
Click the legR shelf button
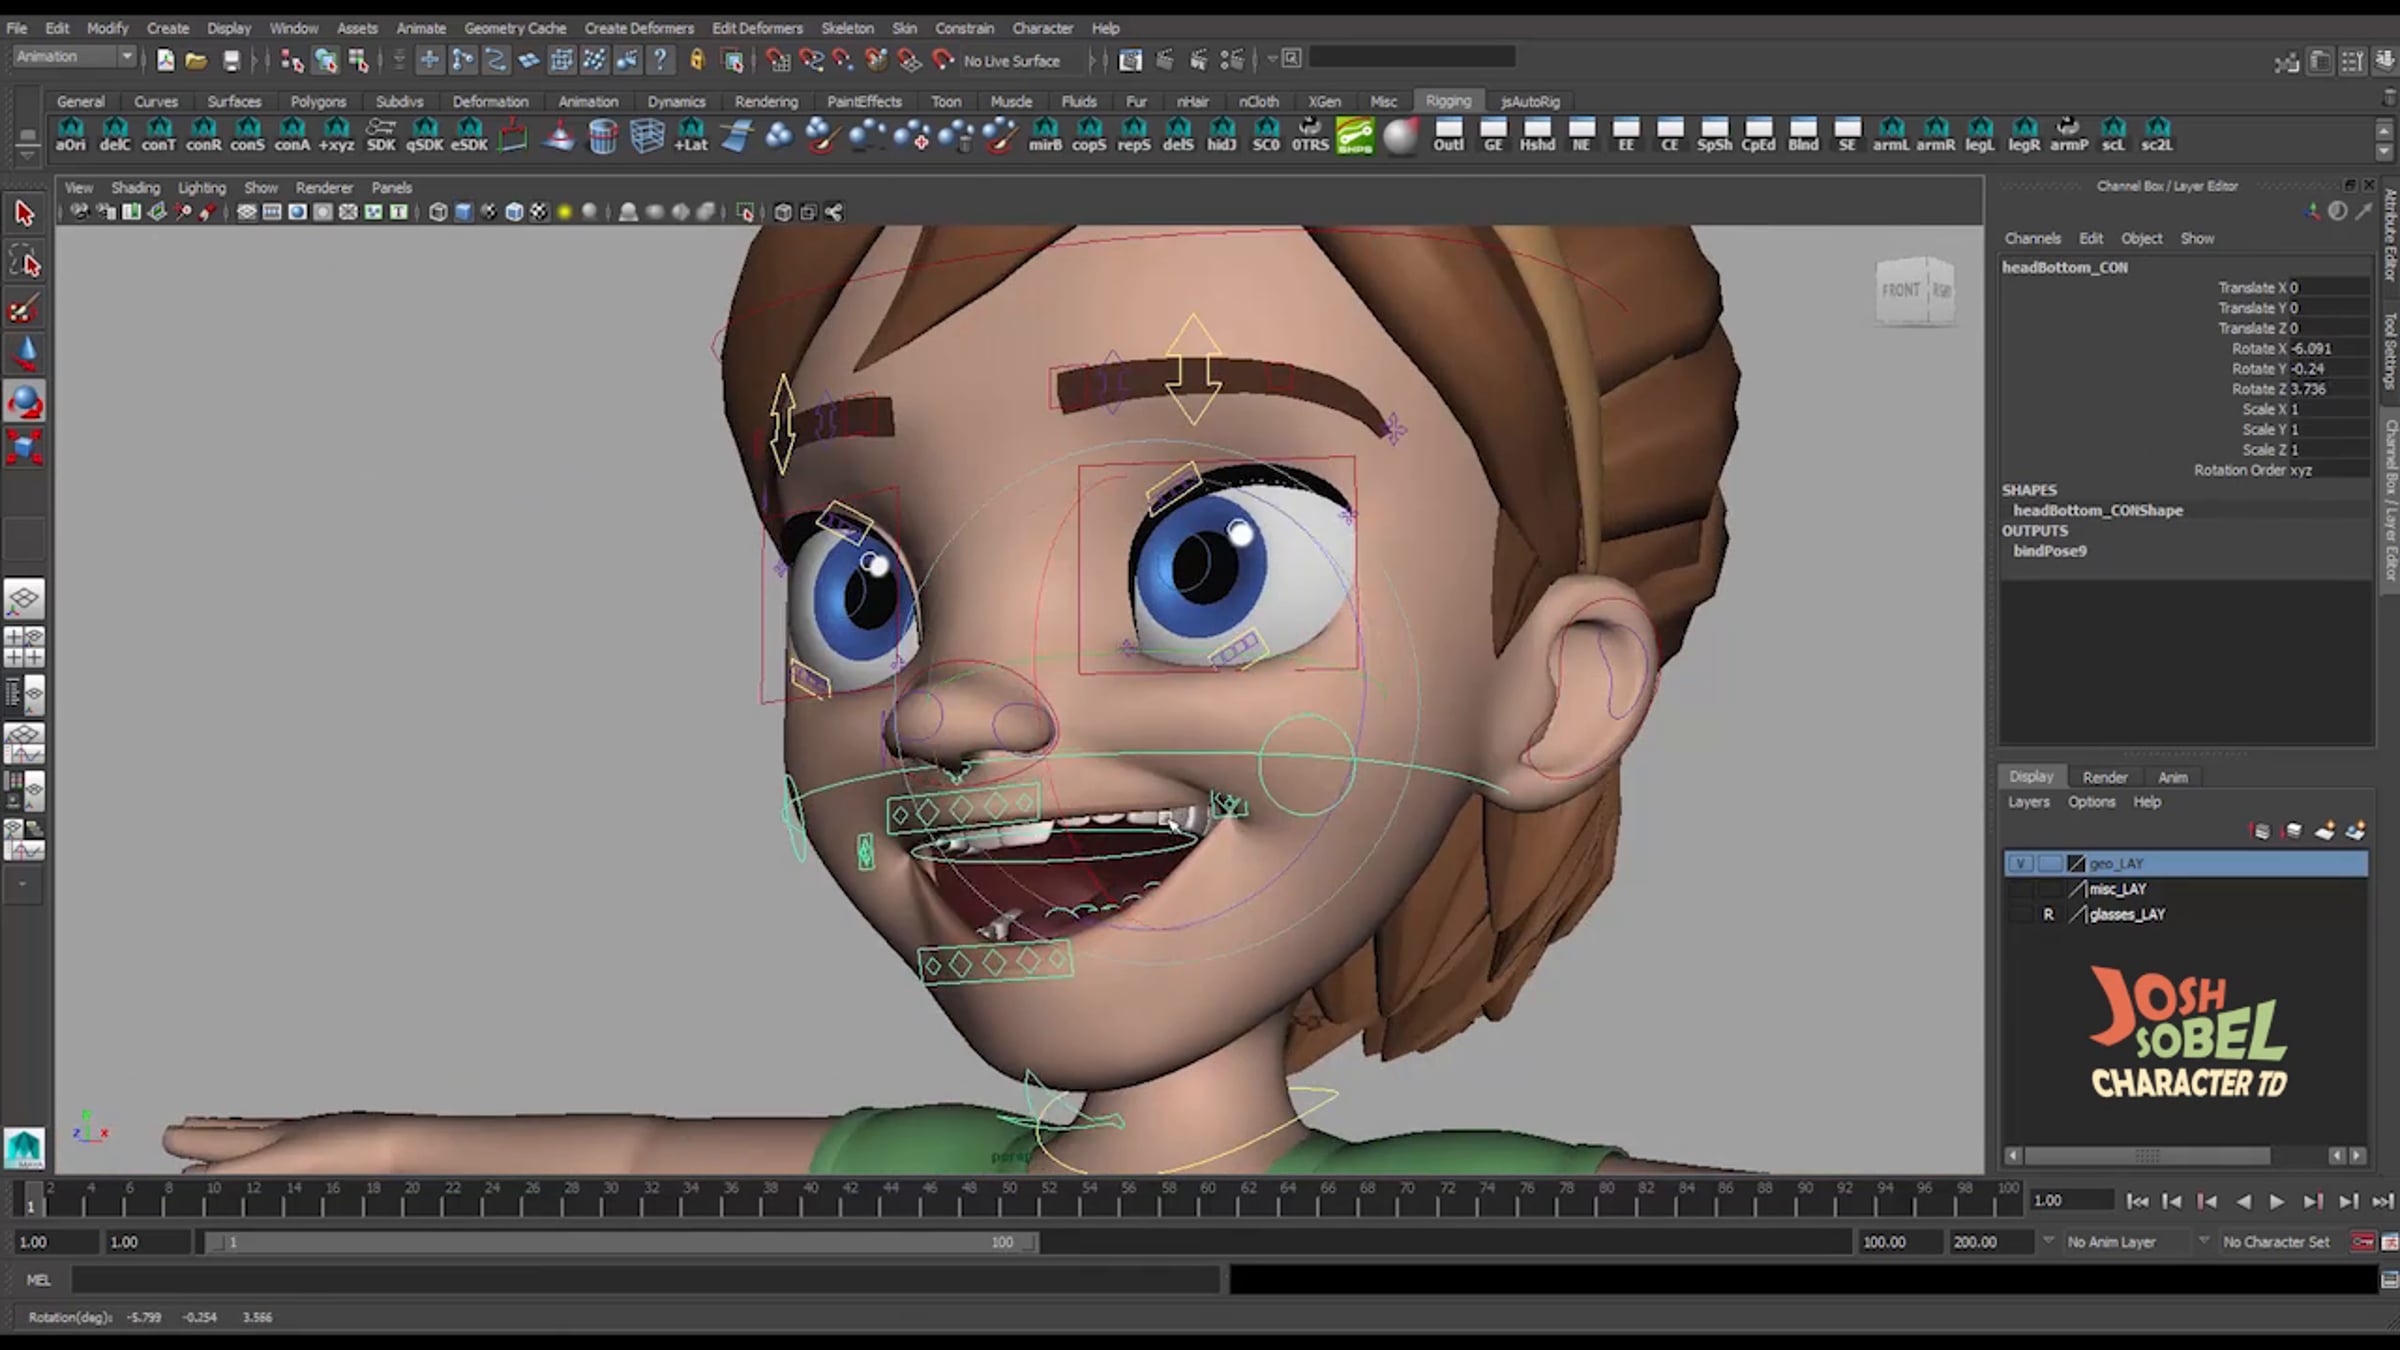(x=2024, y=134)
